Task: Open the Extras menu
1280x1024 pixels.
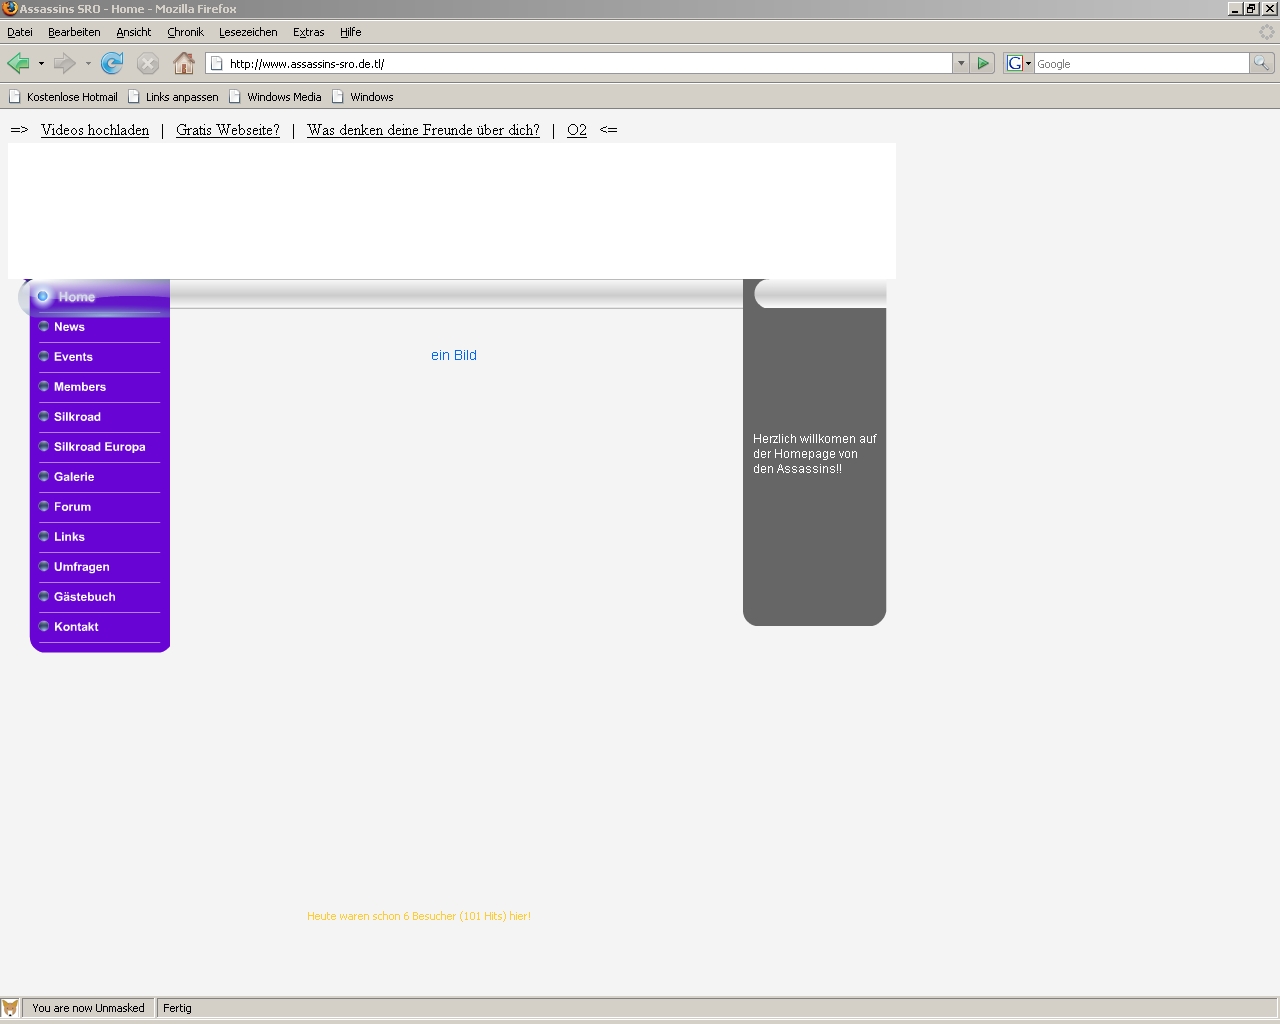Action: (x=308, y=32)
